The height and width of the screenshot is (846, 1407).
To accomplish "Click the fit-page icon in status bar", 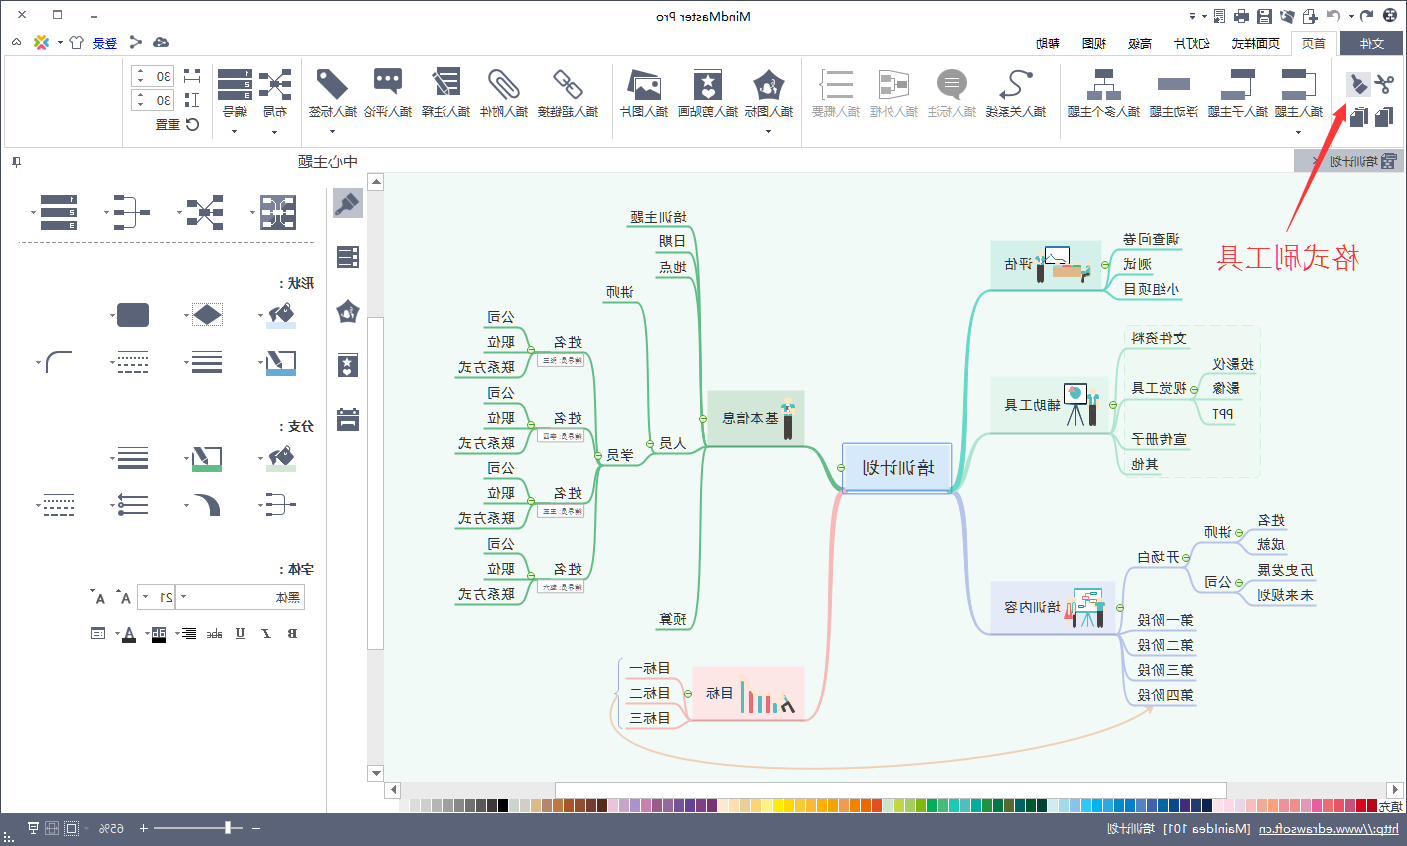I will point(71,828).
